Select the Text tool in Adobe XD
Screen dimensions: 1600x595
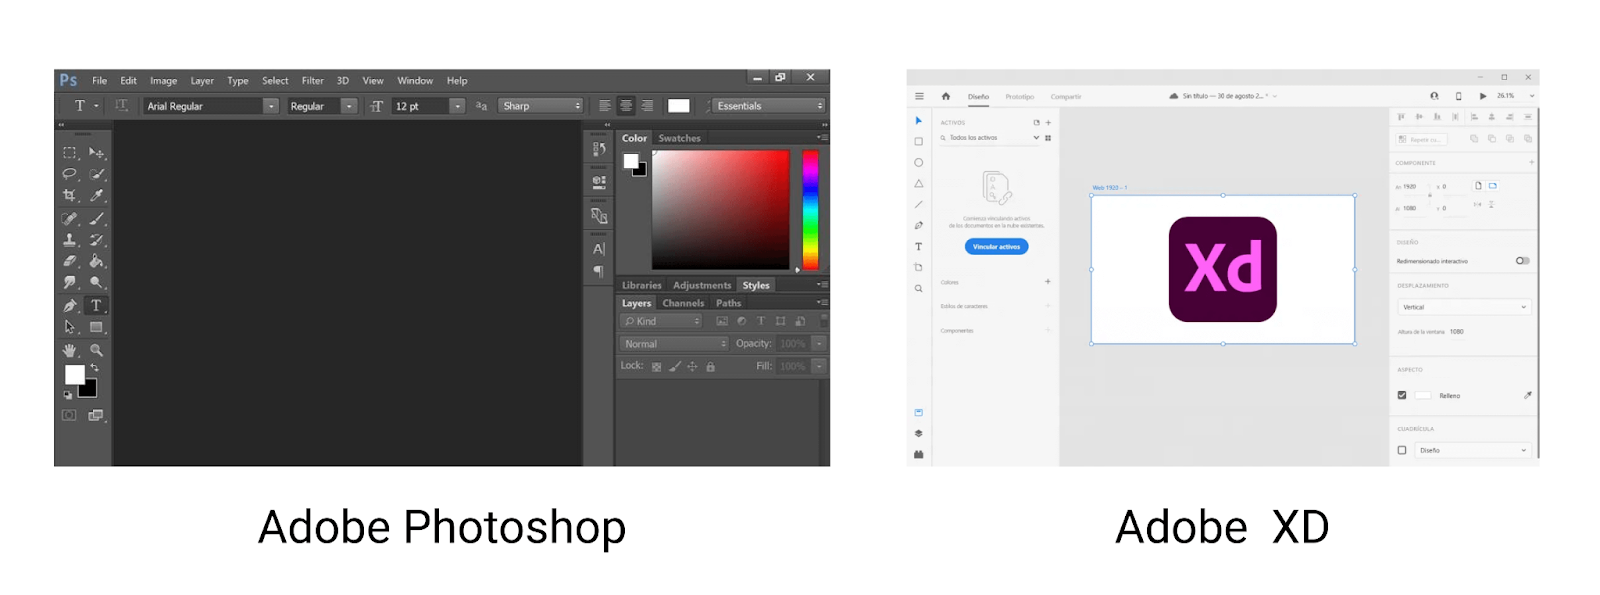pyautogui.click(x=918, y=246)
